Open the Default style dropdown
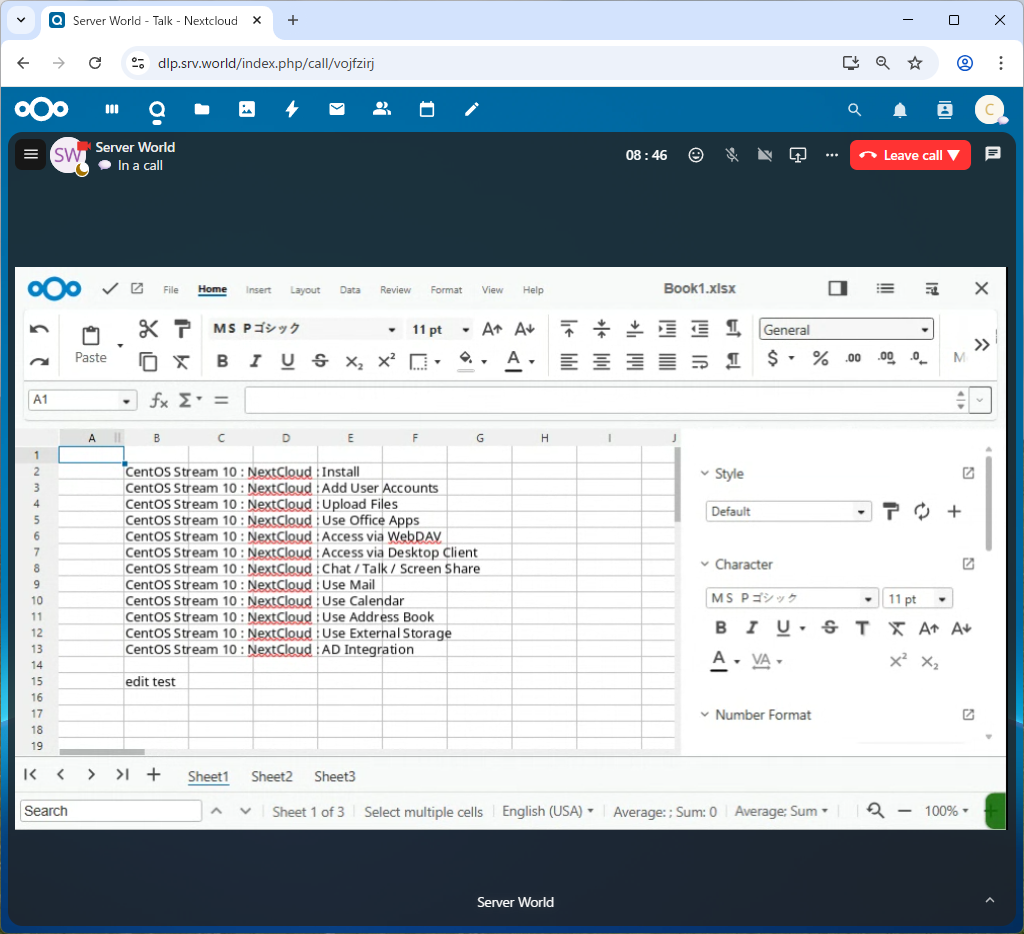The image size is (1024, 934). tap(788, 511)
